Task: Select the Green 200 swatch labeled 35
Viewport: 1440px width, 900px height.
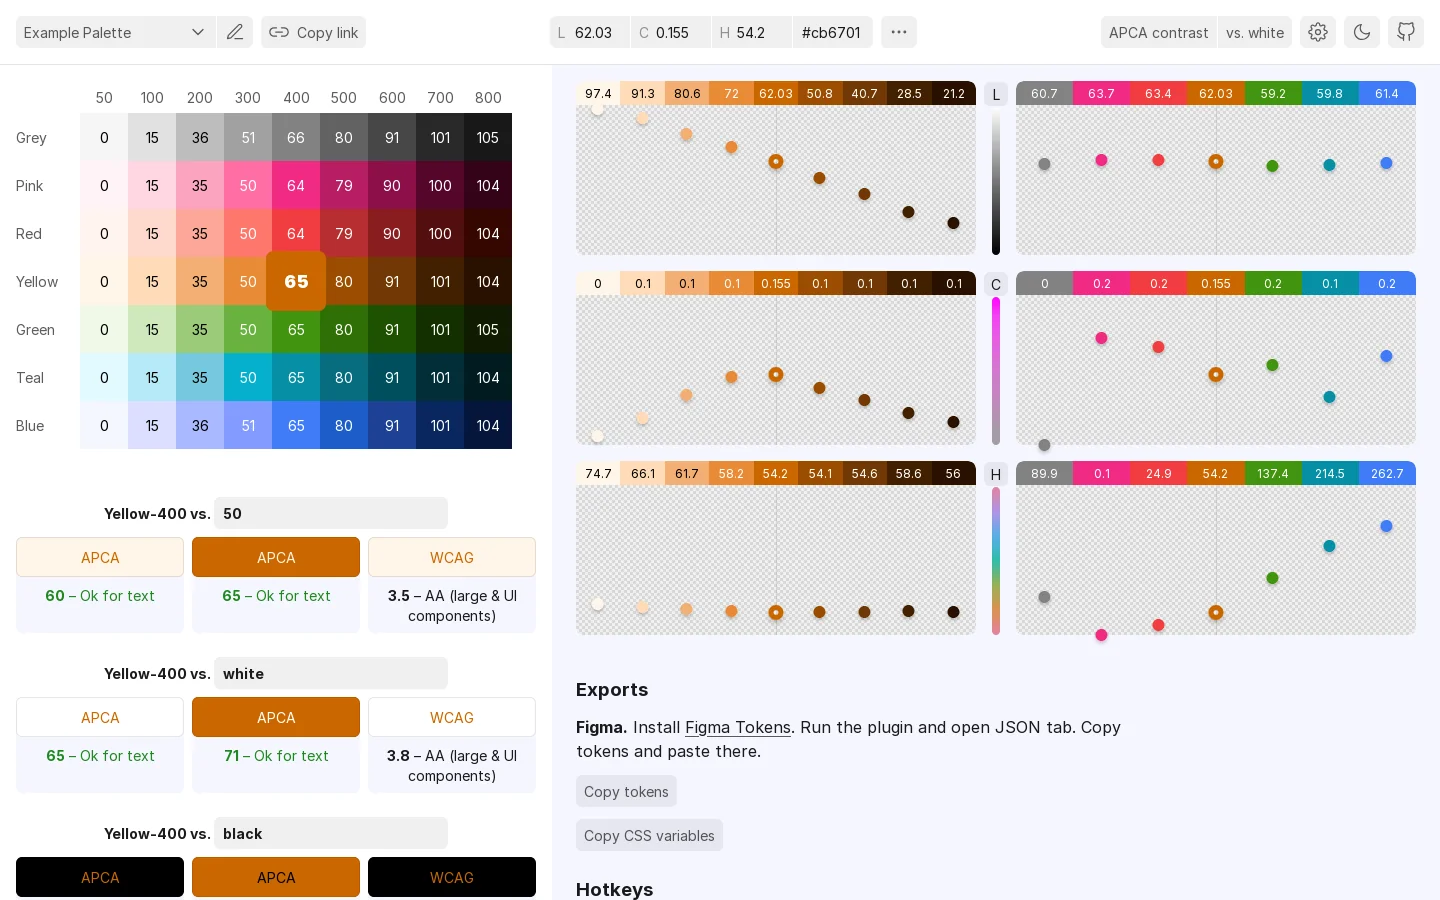Action: click(200, 329)
